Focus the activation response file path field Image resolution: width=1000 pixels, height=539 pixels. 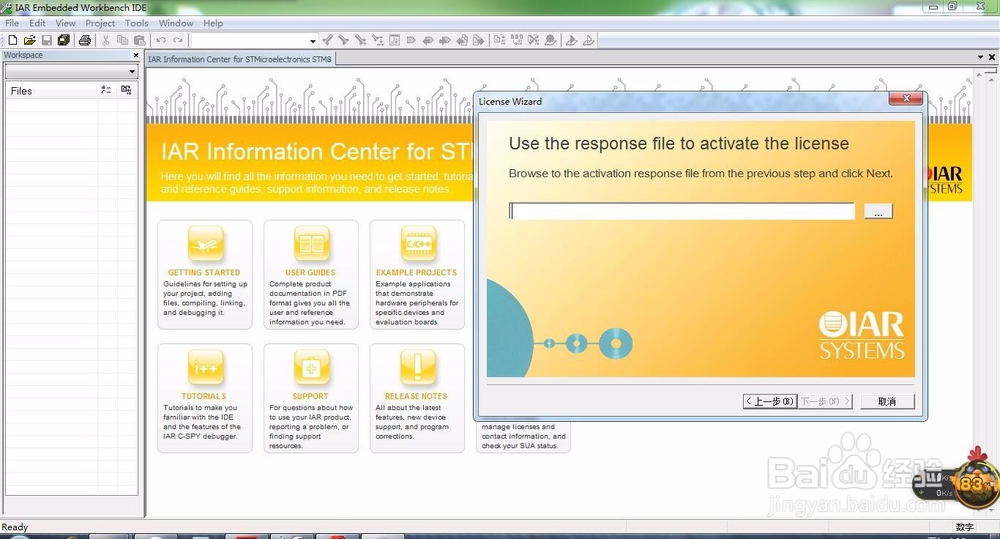pyautogui.click(x=681, y=211)
